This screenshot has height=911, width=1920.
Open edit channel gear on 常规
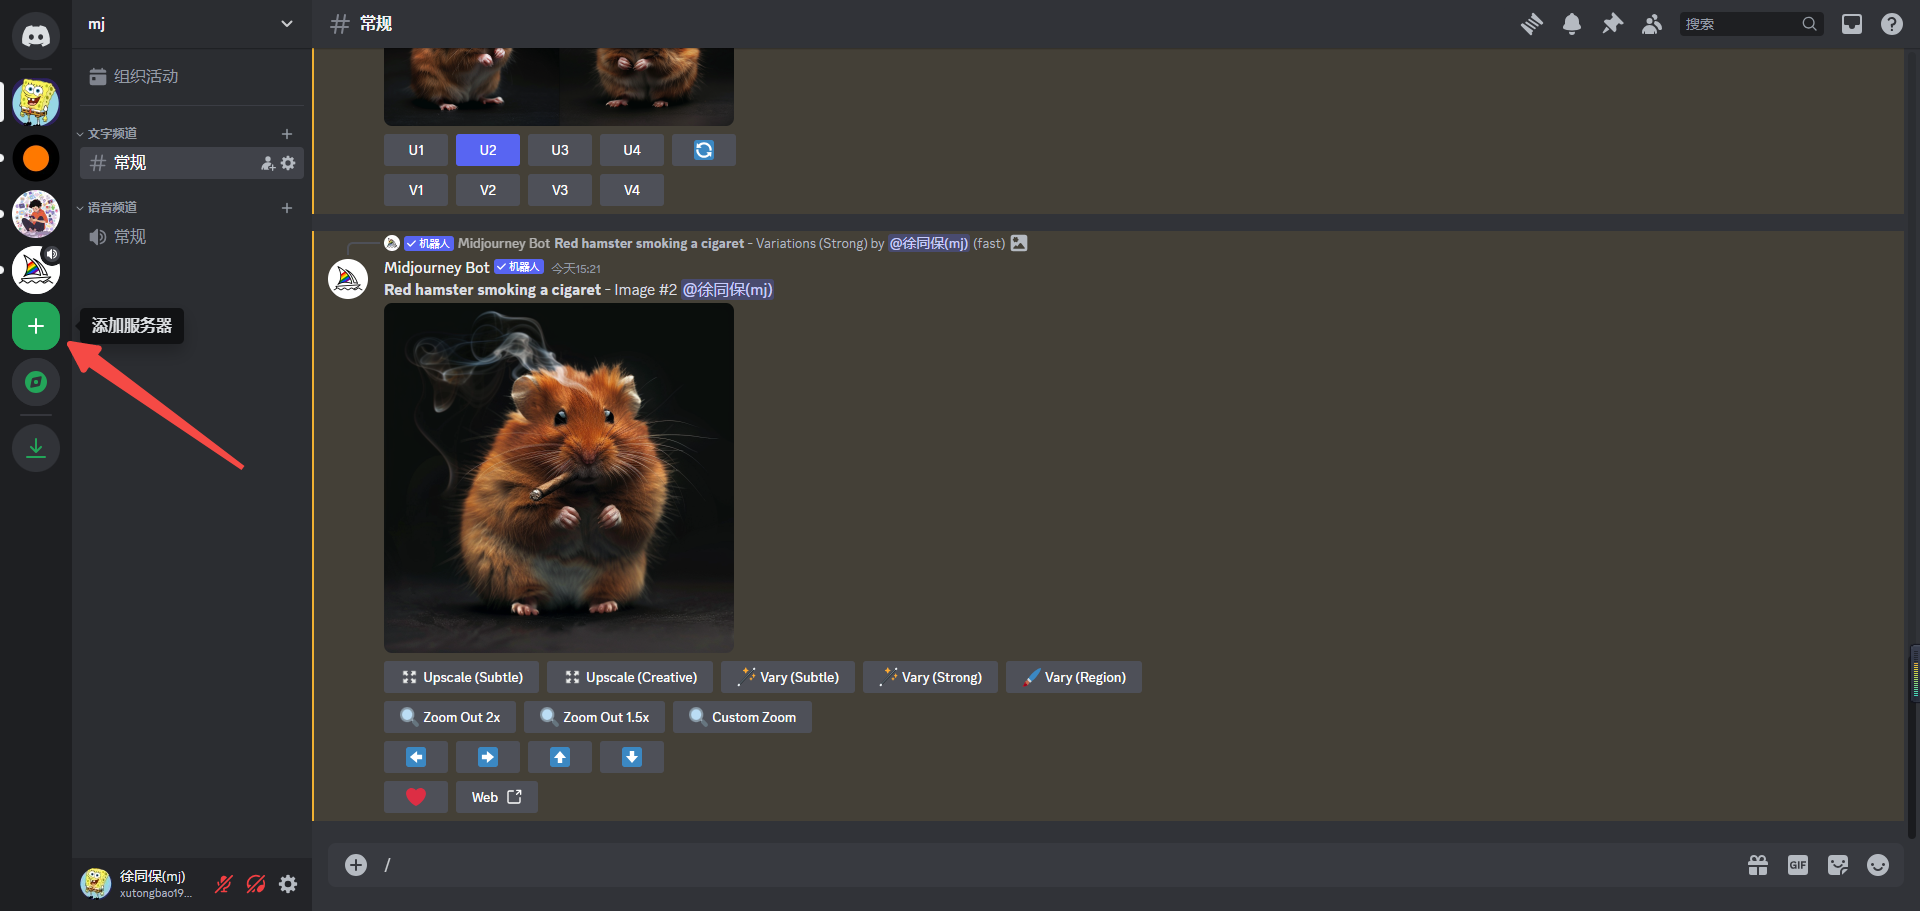(x=288, y=163)
